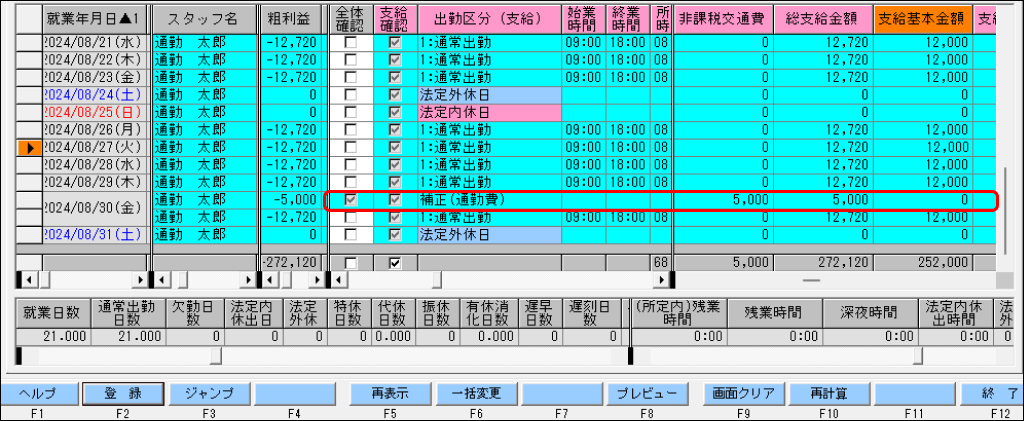Image resolution: width=1024 pixels, height=421 pixels.
Task: Click 5,000 in 非課税交通費 on 補正(通勤費) row
Action: pyautogui.click(x=724, y=200)
